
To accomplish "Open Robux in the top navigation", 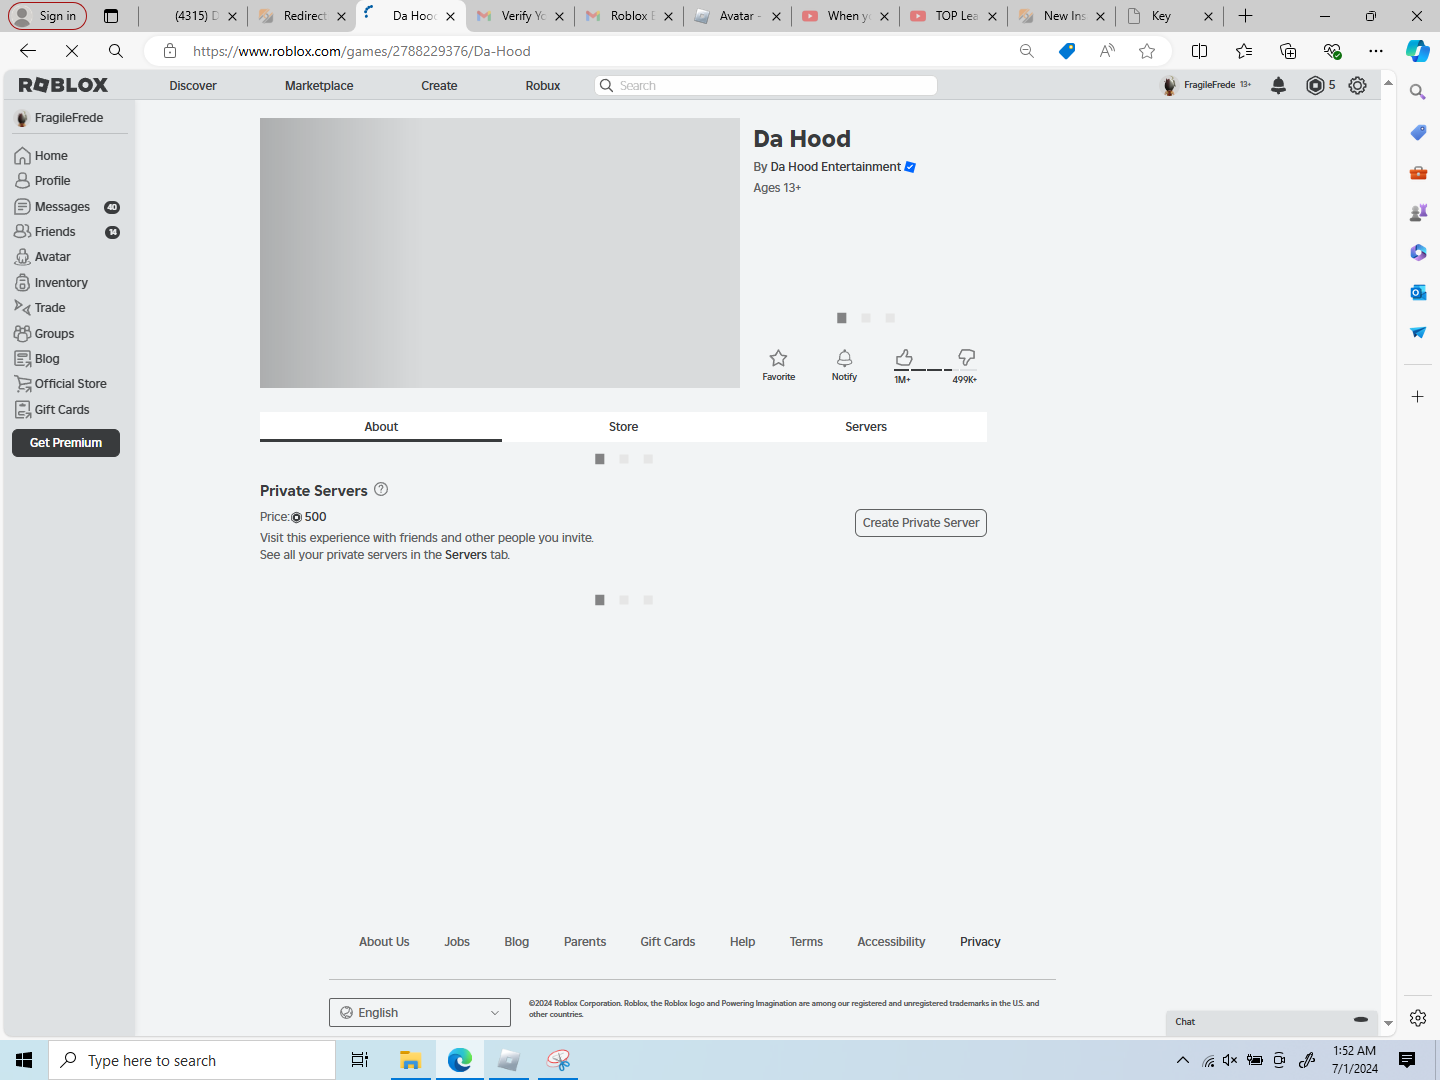I will coord(543,86).
